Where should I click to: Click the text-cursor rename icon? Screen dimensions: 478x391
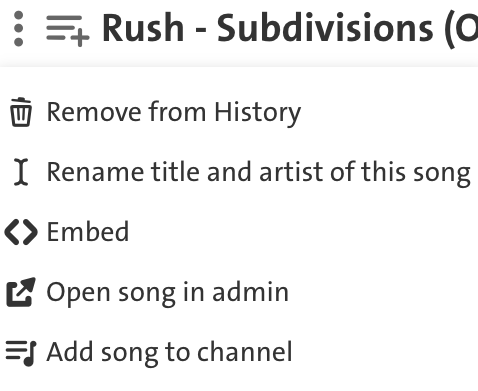21,172
